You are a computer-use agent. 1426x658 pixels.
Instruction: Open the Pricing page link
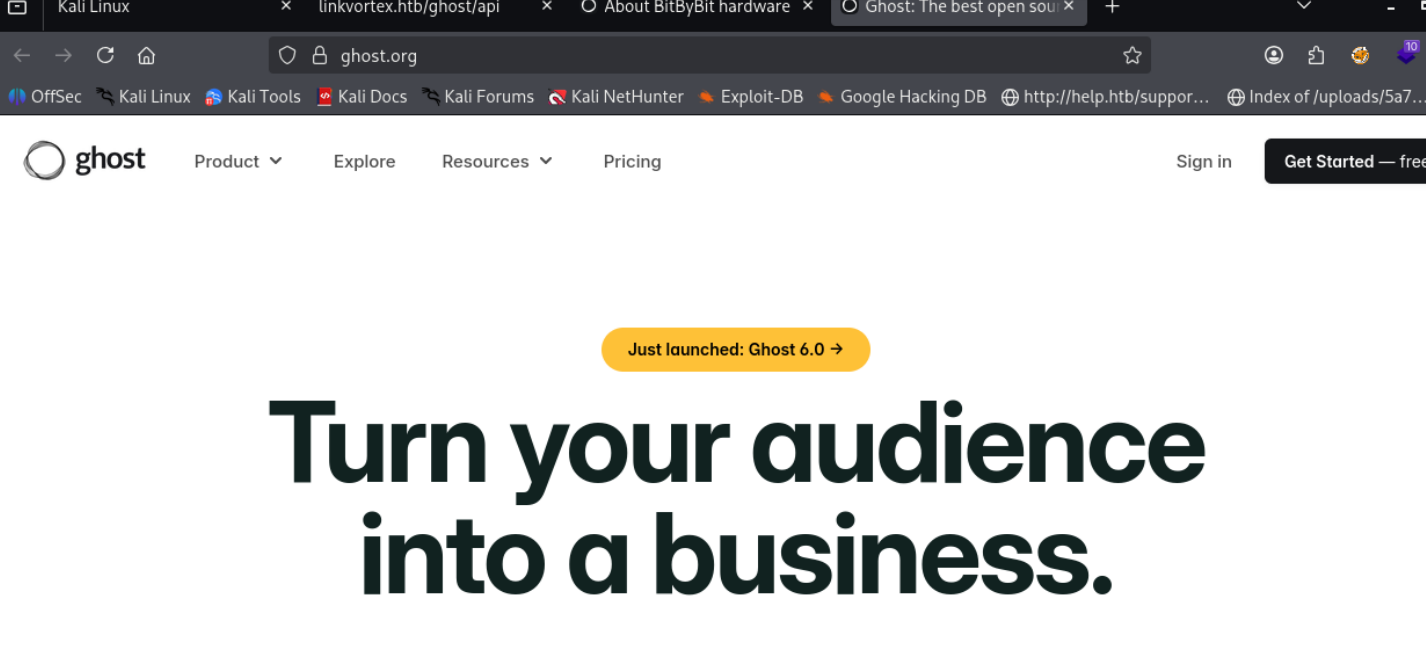click(632, 161)
